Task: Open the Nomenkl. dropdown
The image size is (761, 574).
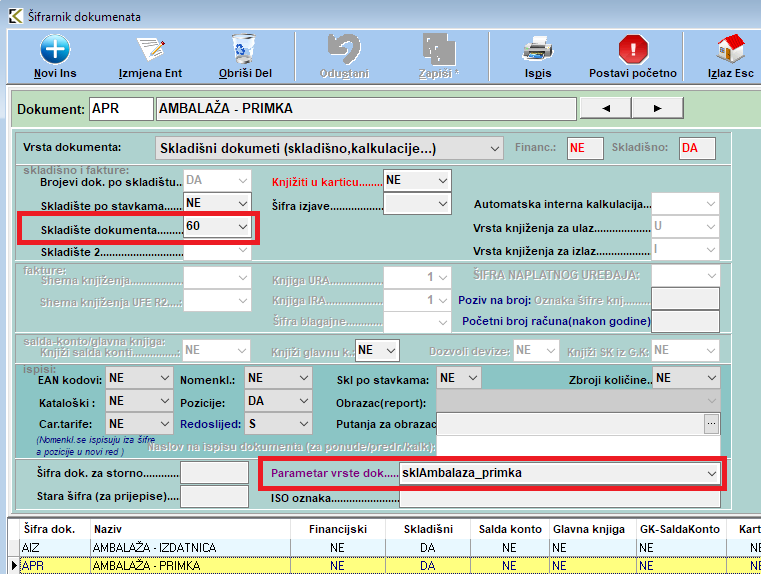Action: (x=304, y=378)
